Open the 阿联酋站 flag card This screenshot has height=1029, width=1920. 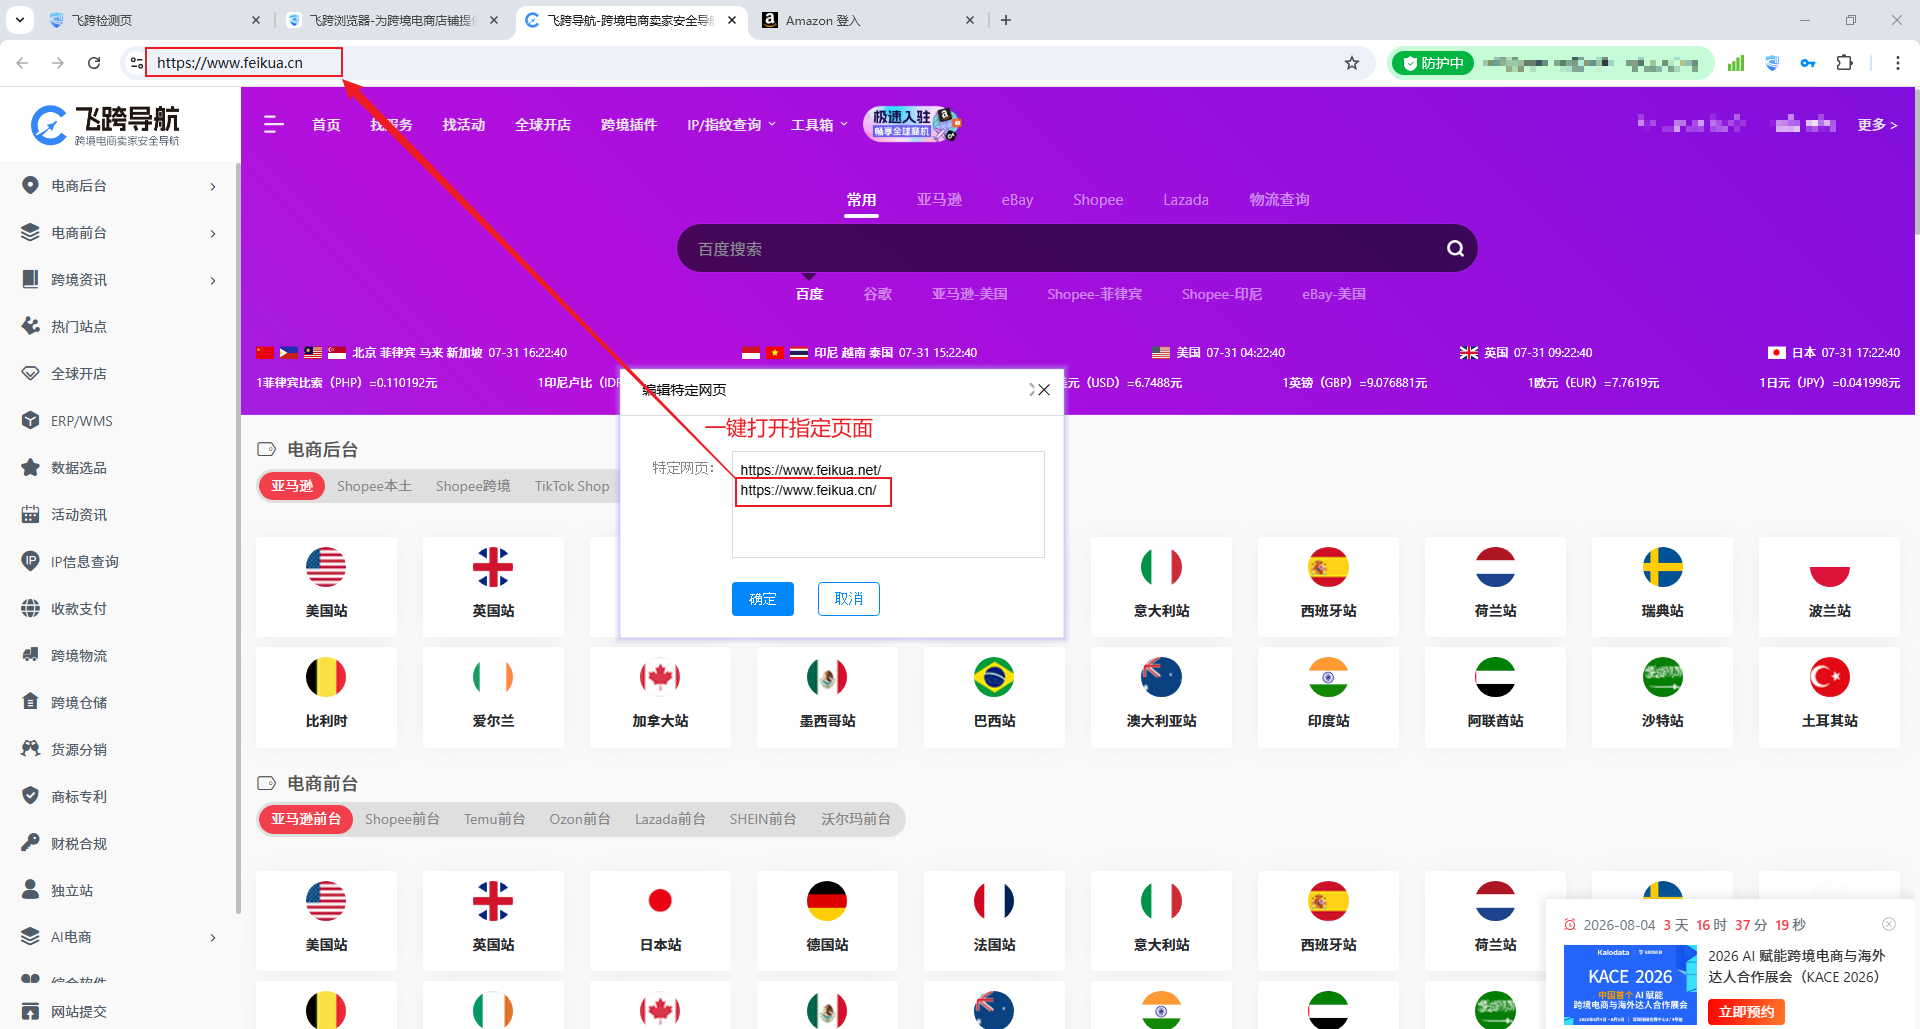pos(1495,696)
